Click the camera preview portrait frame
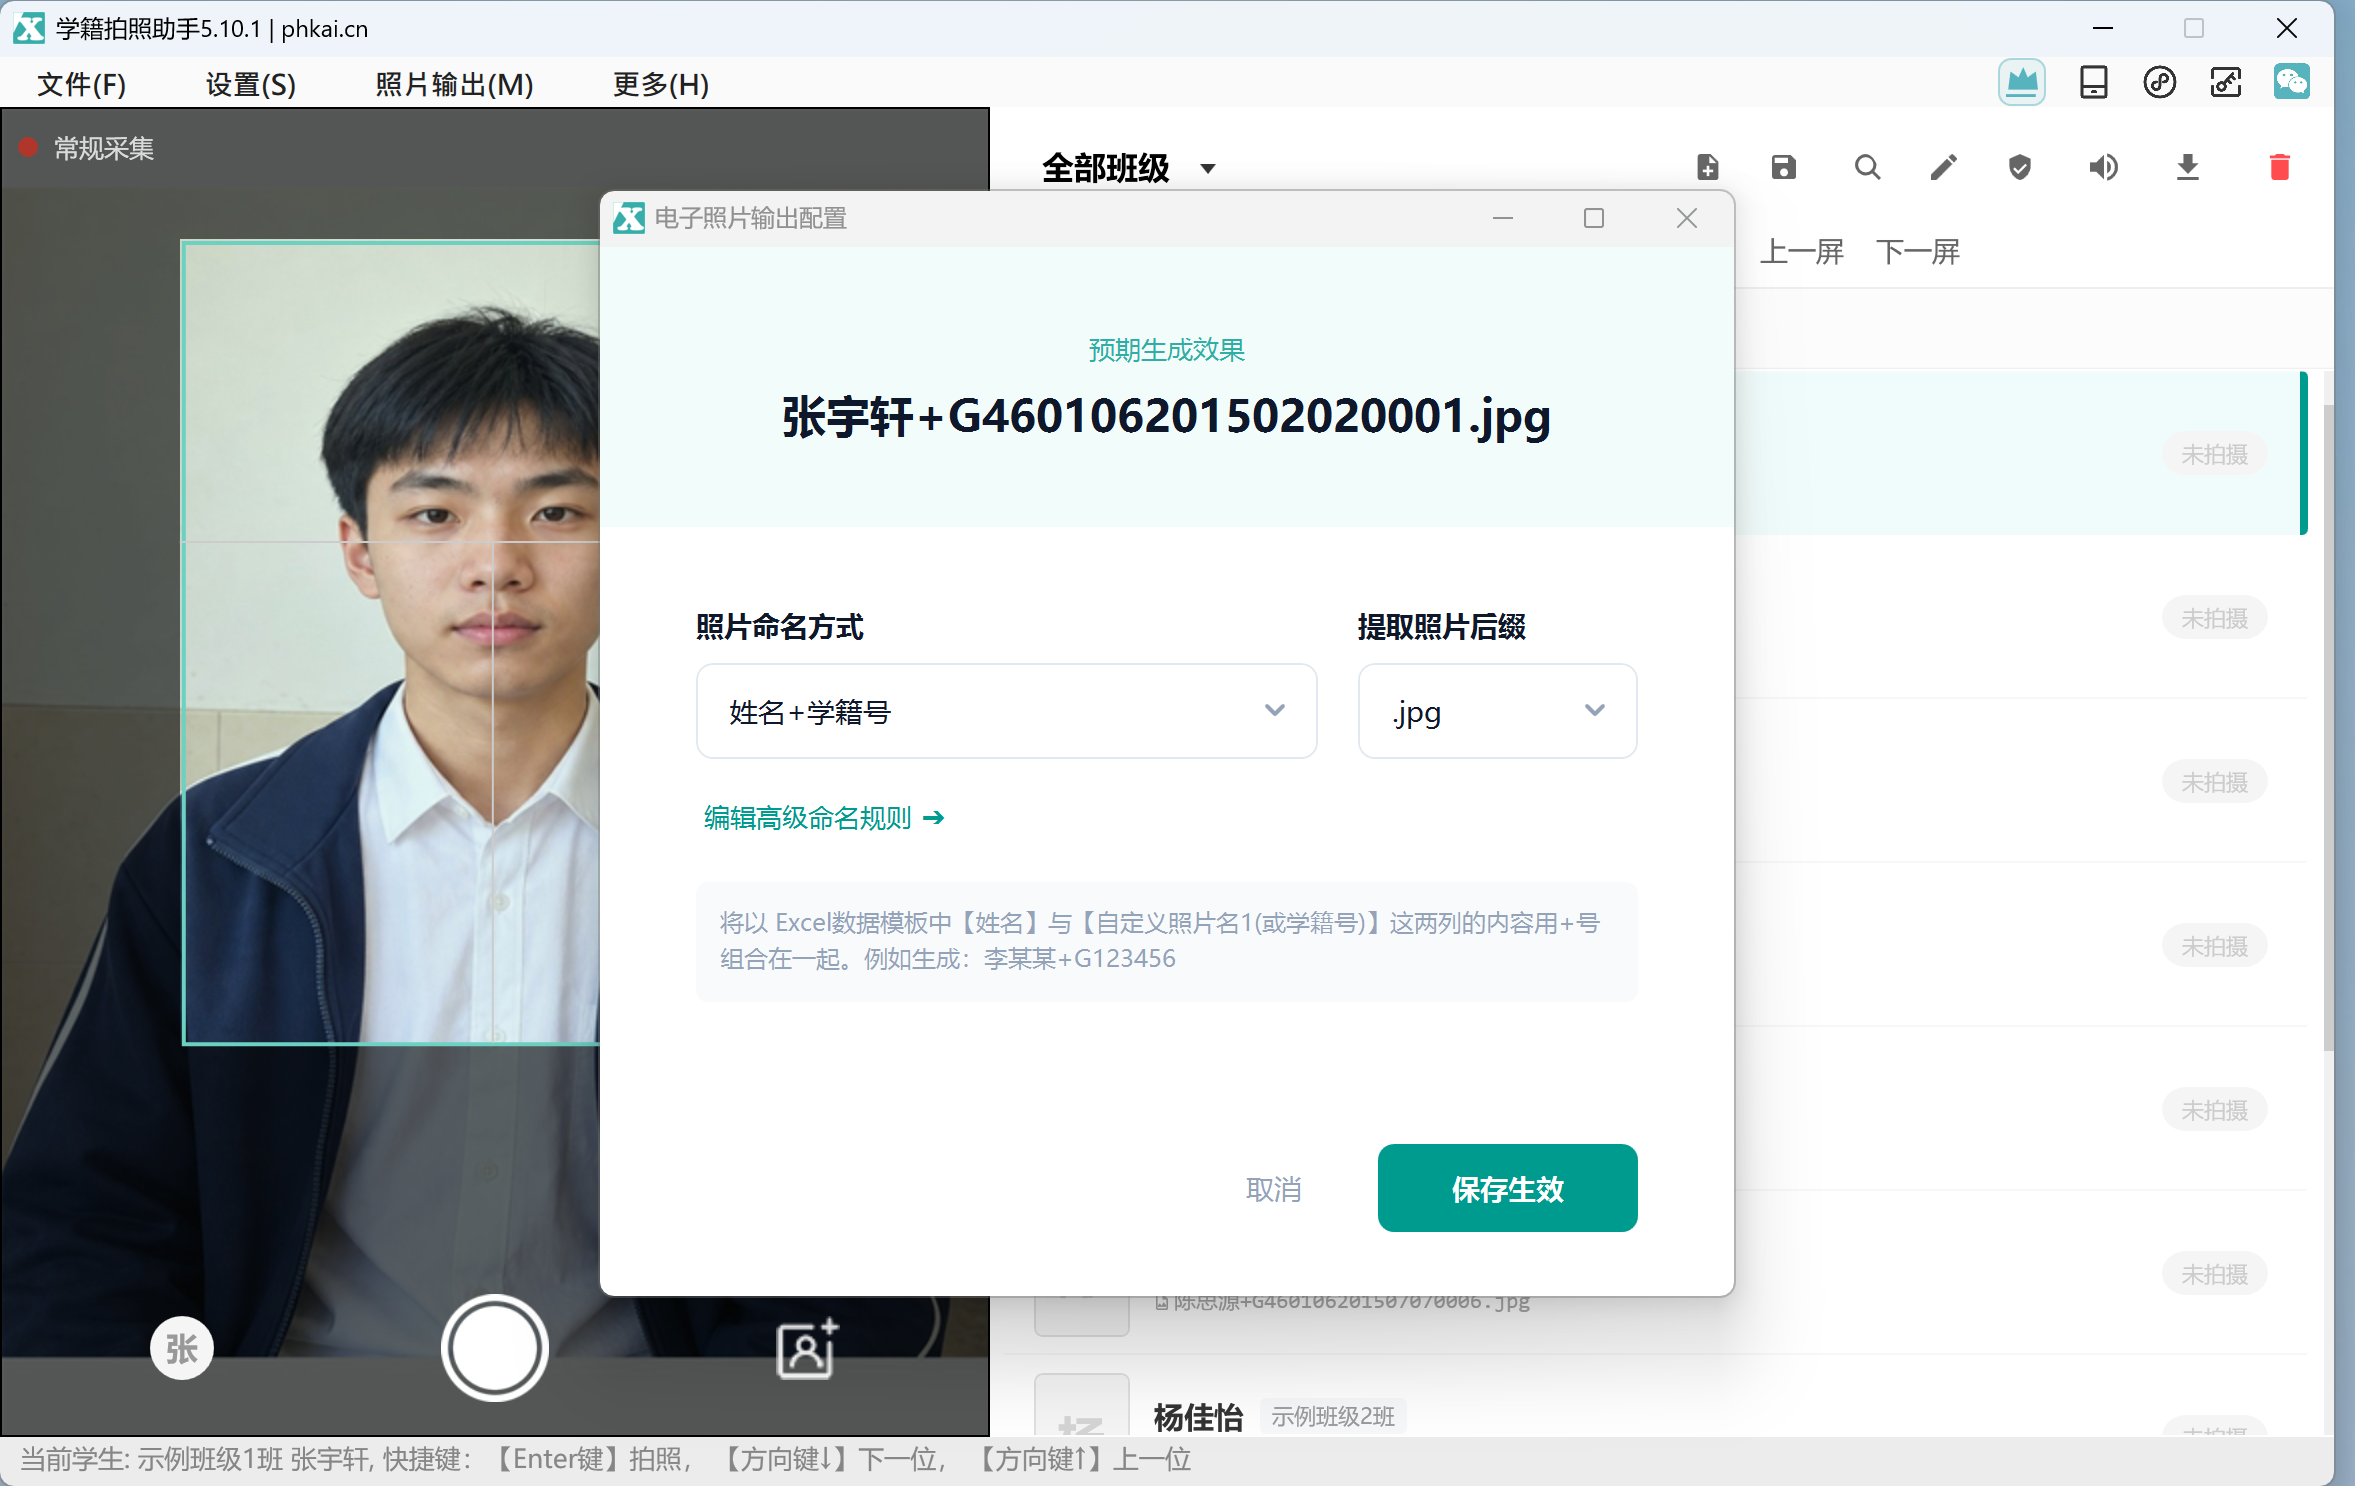 (391, 642)
